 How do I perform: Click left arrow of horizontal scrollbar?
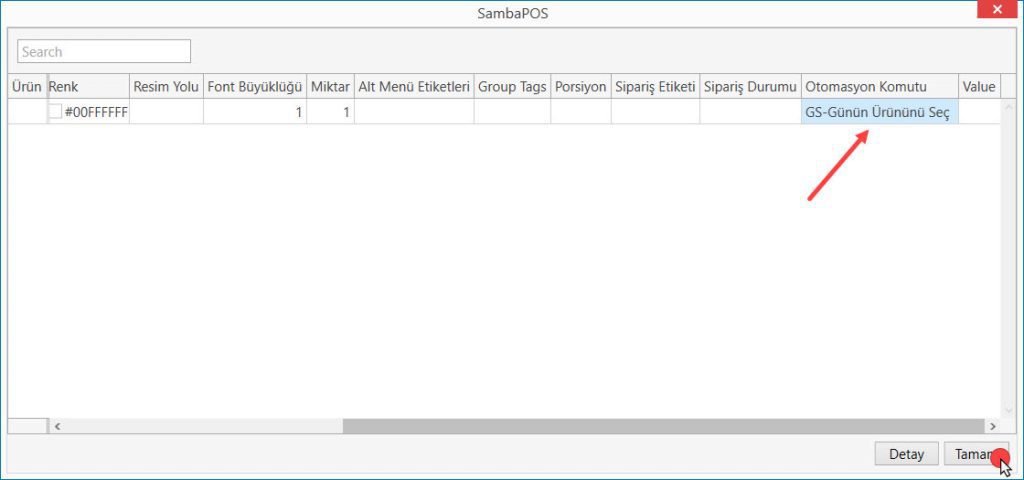(58, 426)
